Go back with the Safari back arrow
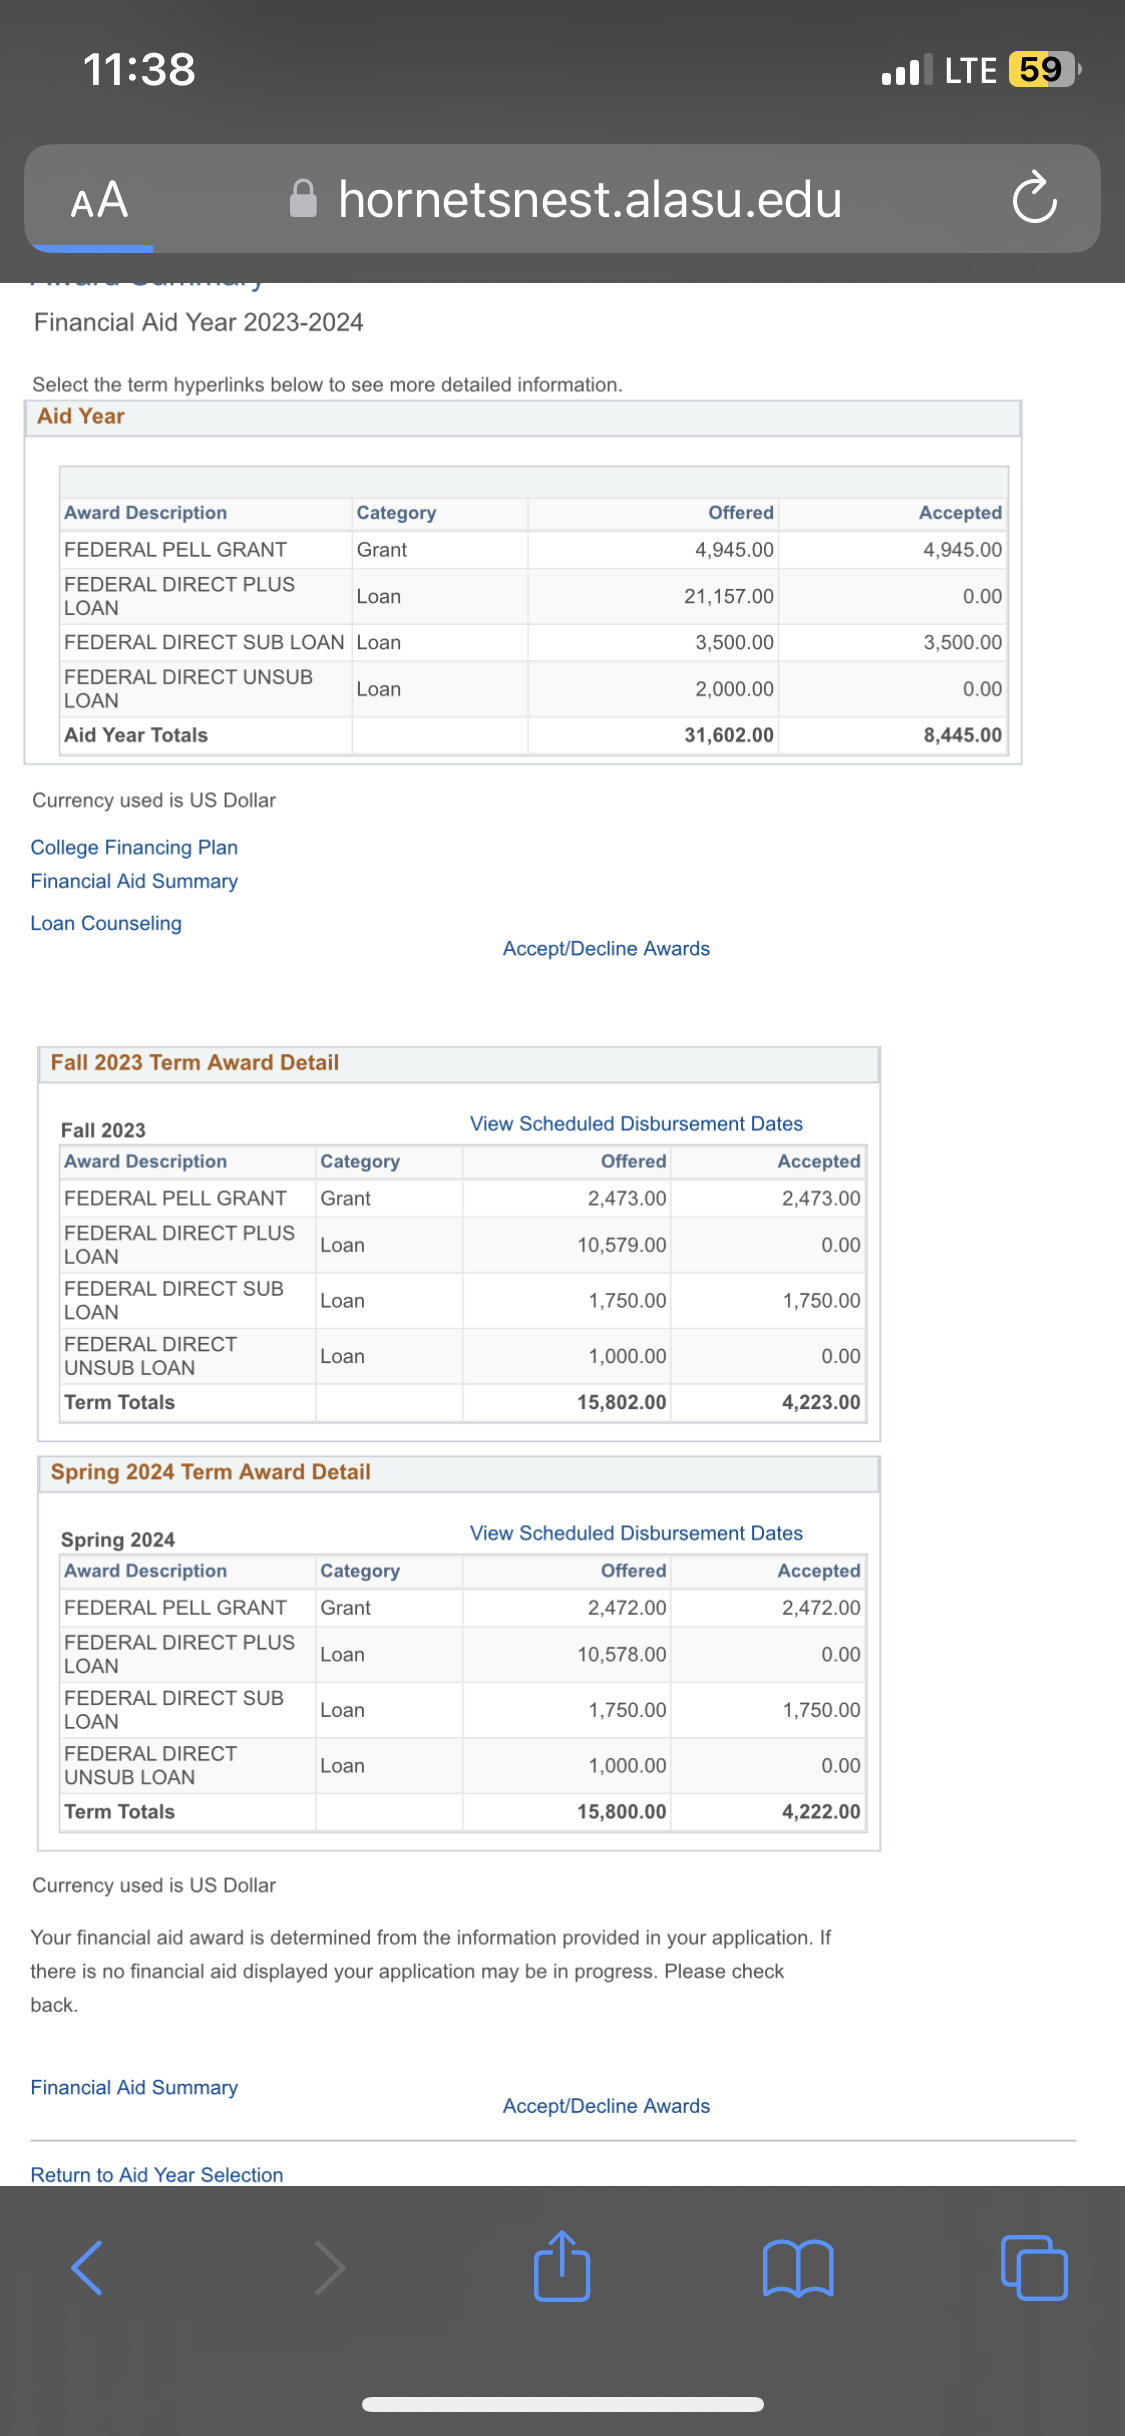 coord(87,2268)
